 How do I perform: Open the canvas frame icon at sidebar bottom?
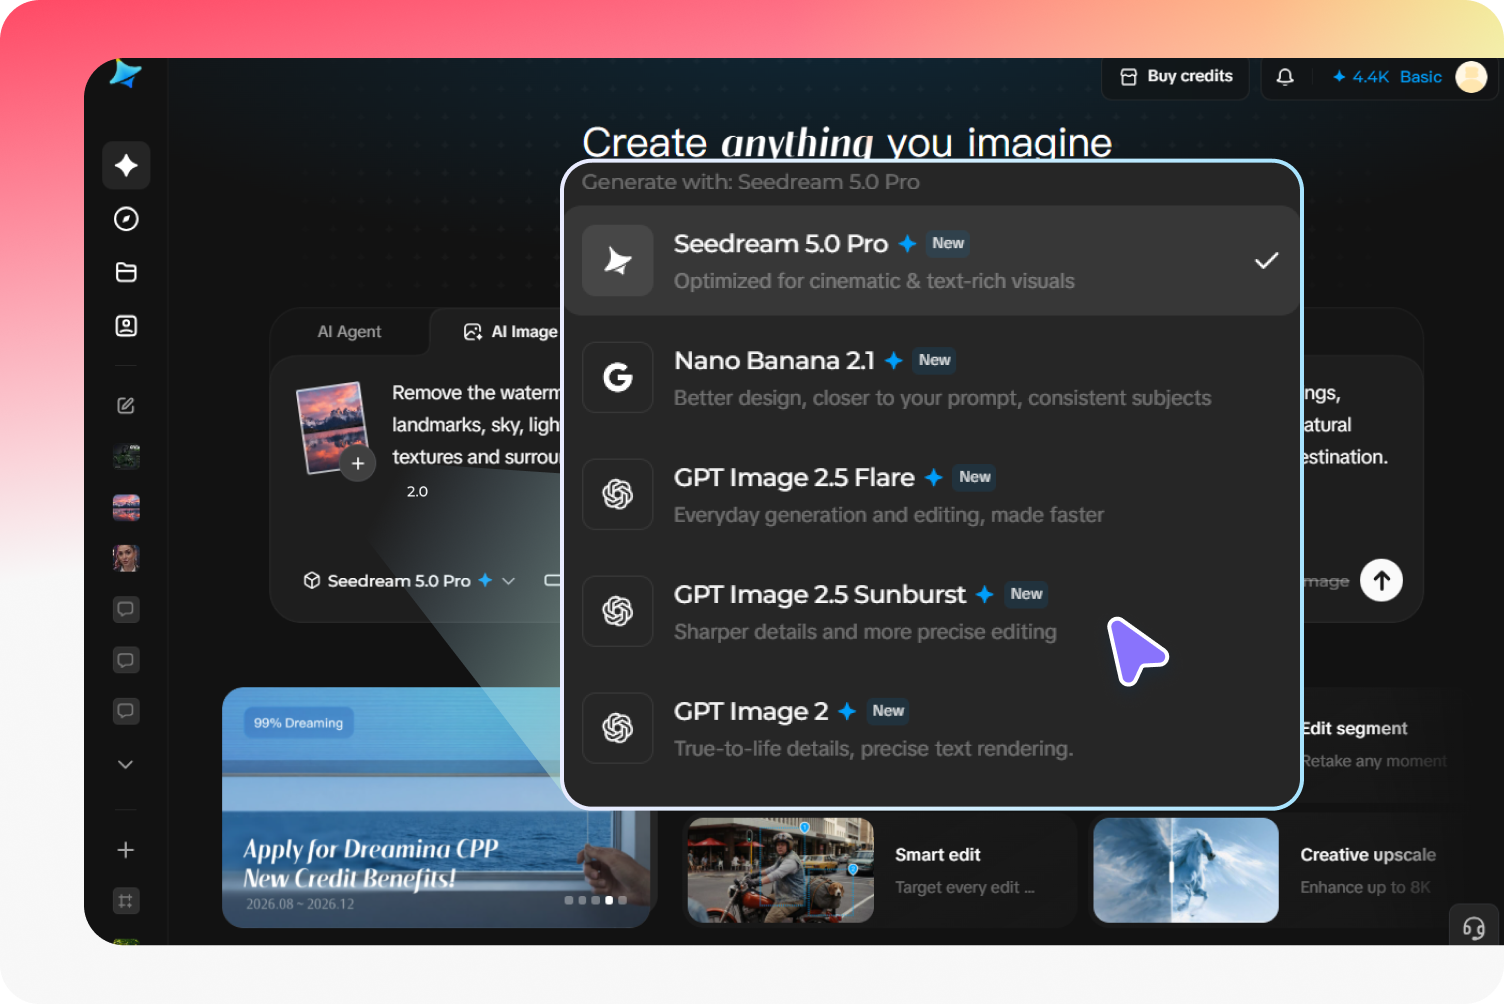click(126, 901)
